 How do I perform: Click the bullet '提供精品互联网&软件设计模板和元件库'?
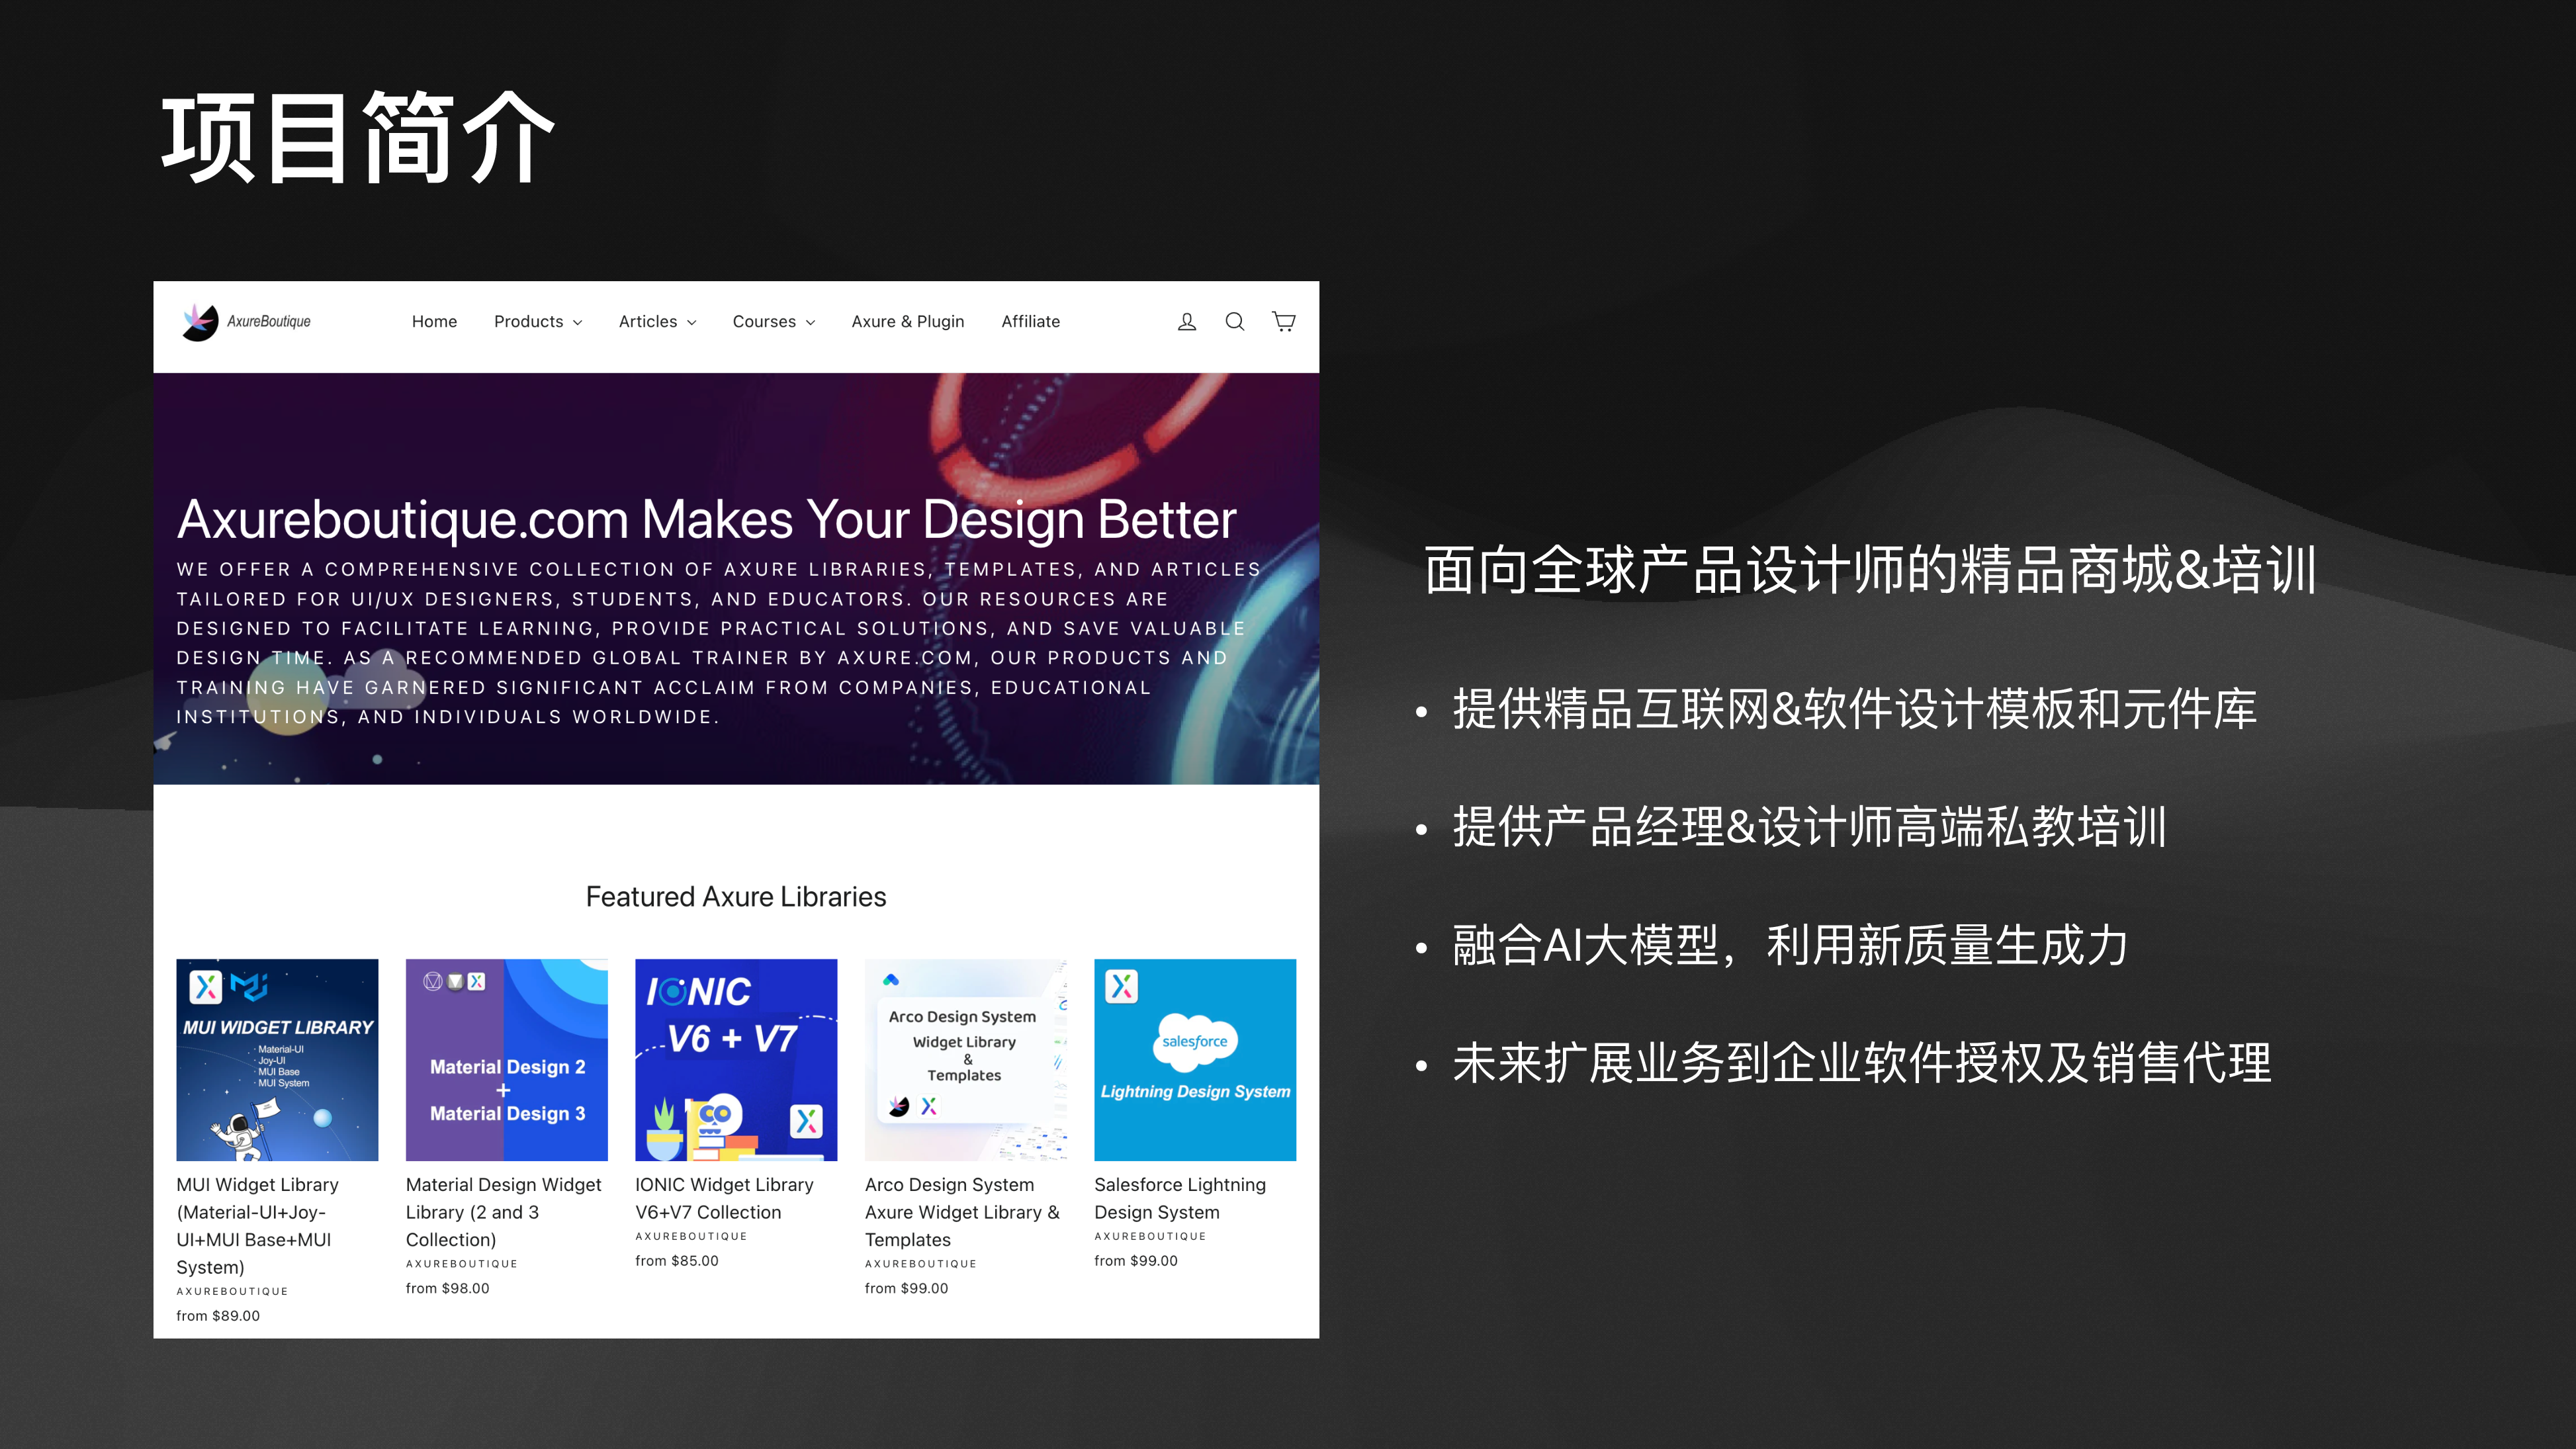pyautogui.click(x=1854, y=709)
